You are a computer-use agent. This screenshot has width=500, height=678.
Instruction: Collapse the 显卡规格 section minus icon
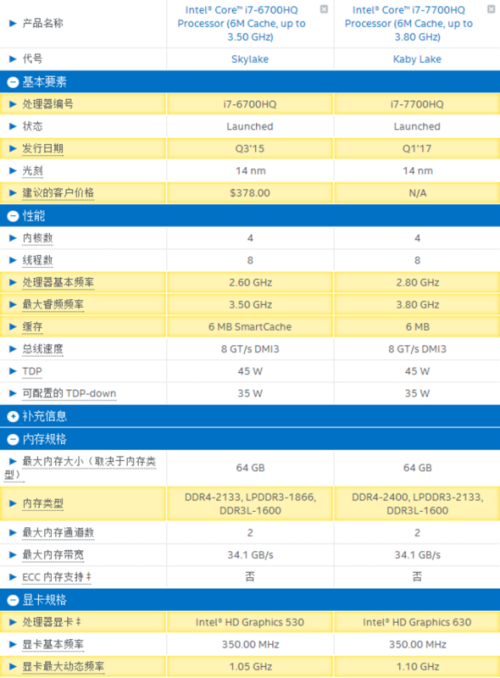pos(13,600)
